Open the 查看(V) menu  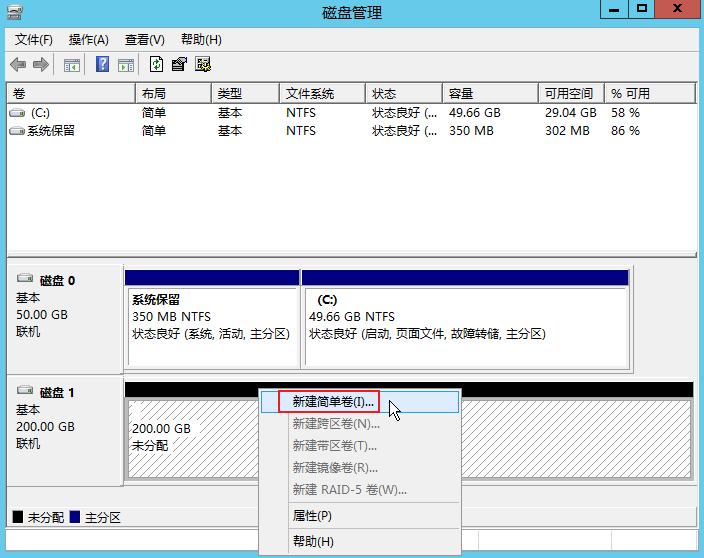pos(144,40)
